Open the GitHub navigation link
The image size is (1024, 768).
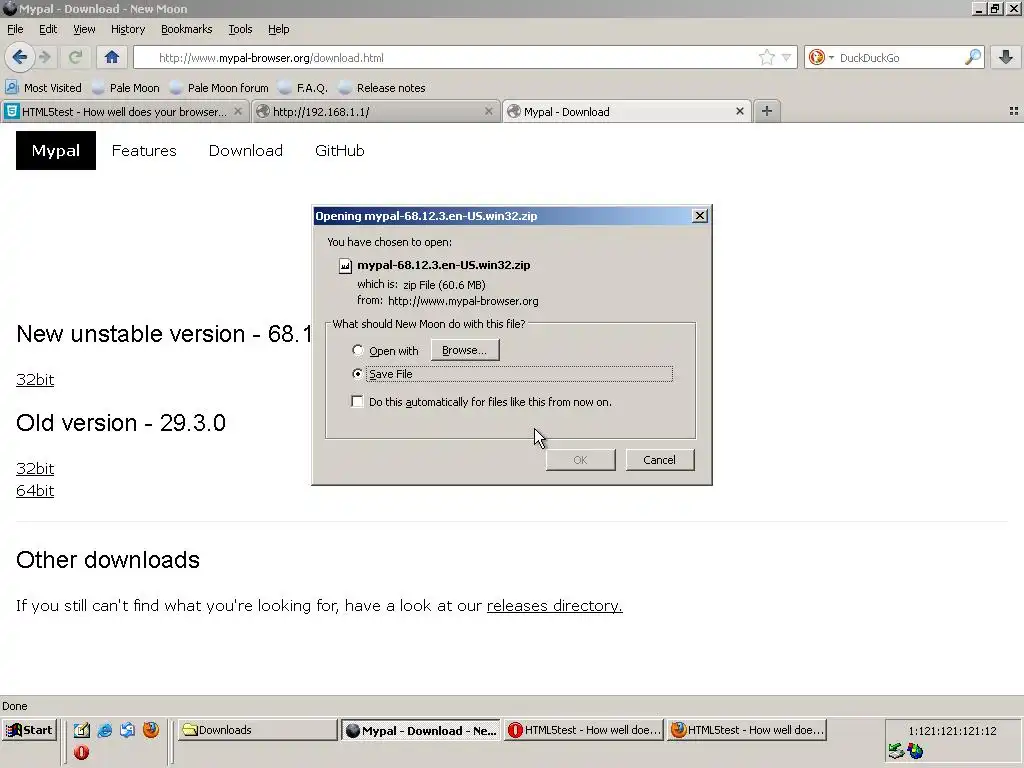(340, 151)
